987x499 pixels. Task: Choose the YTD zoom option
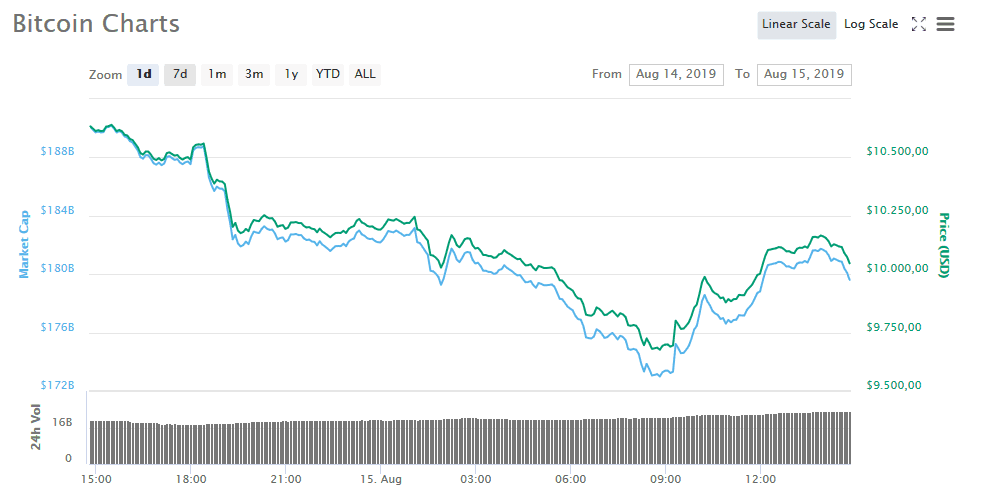(327, 74)
